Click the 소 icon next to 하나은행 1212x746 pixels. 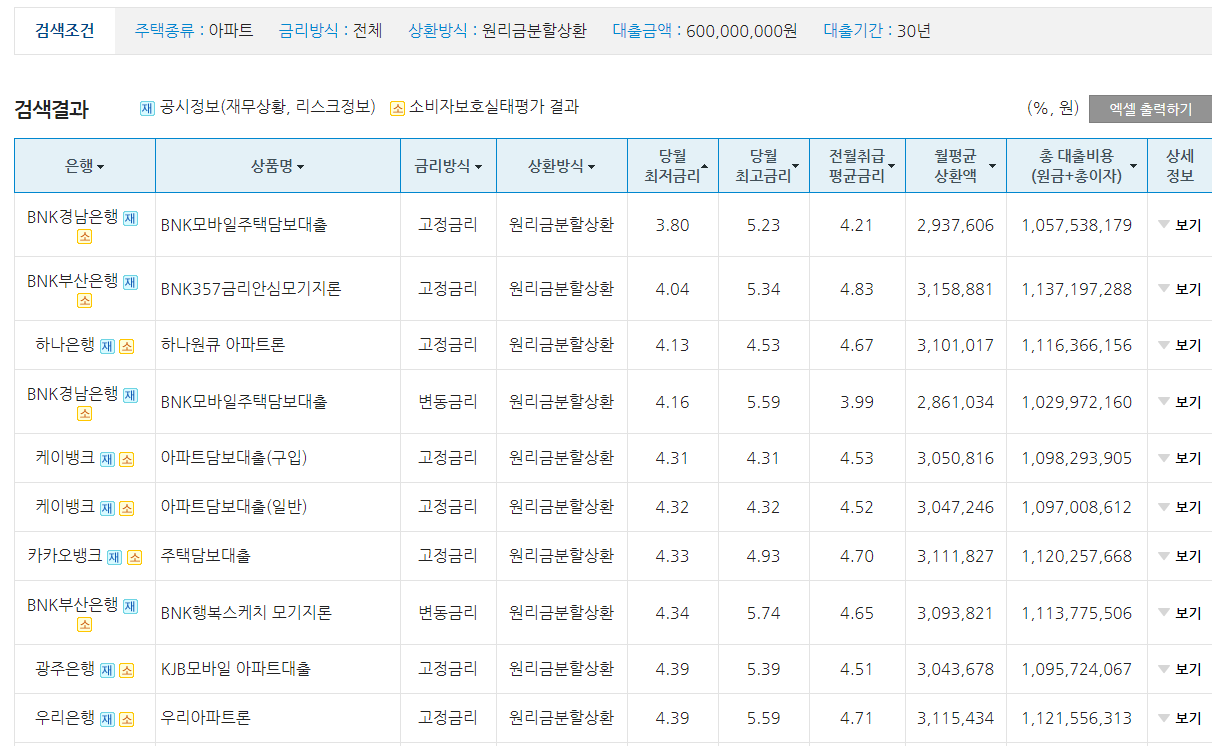[126, 346]
